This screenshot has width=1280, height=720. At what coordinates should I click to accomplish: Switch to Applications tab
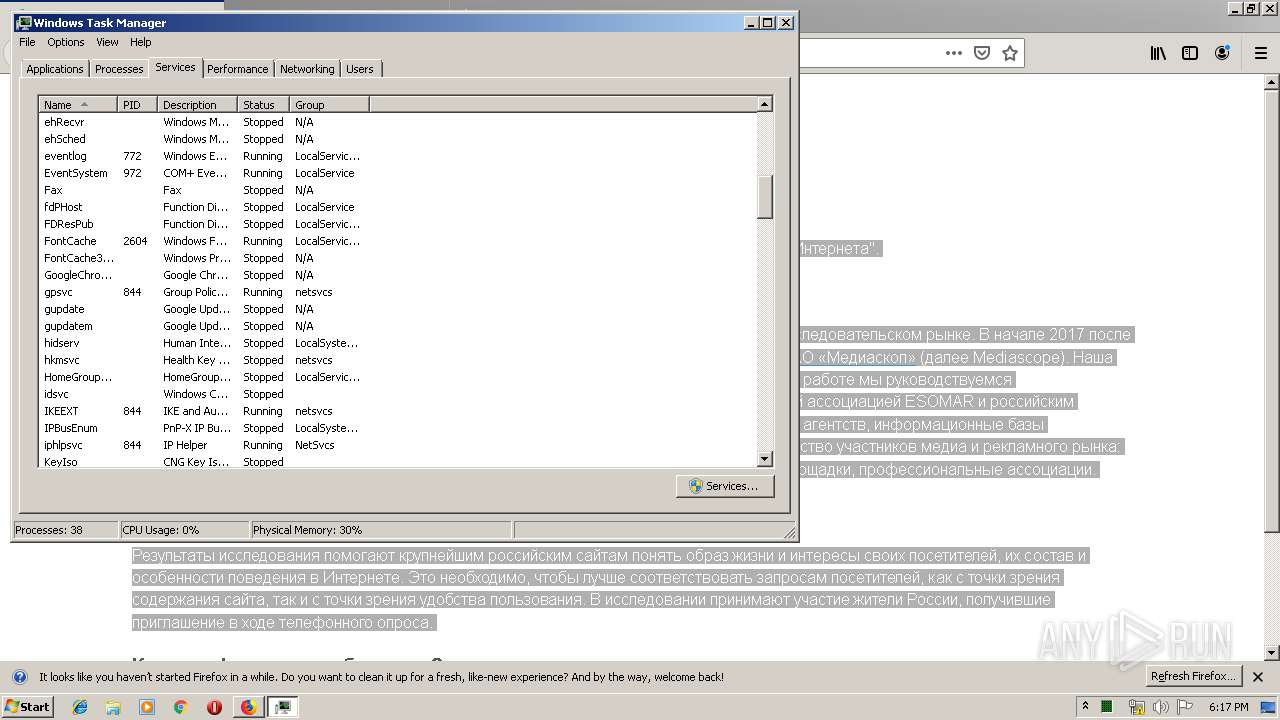54,69
